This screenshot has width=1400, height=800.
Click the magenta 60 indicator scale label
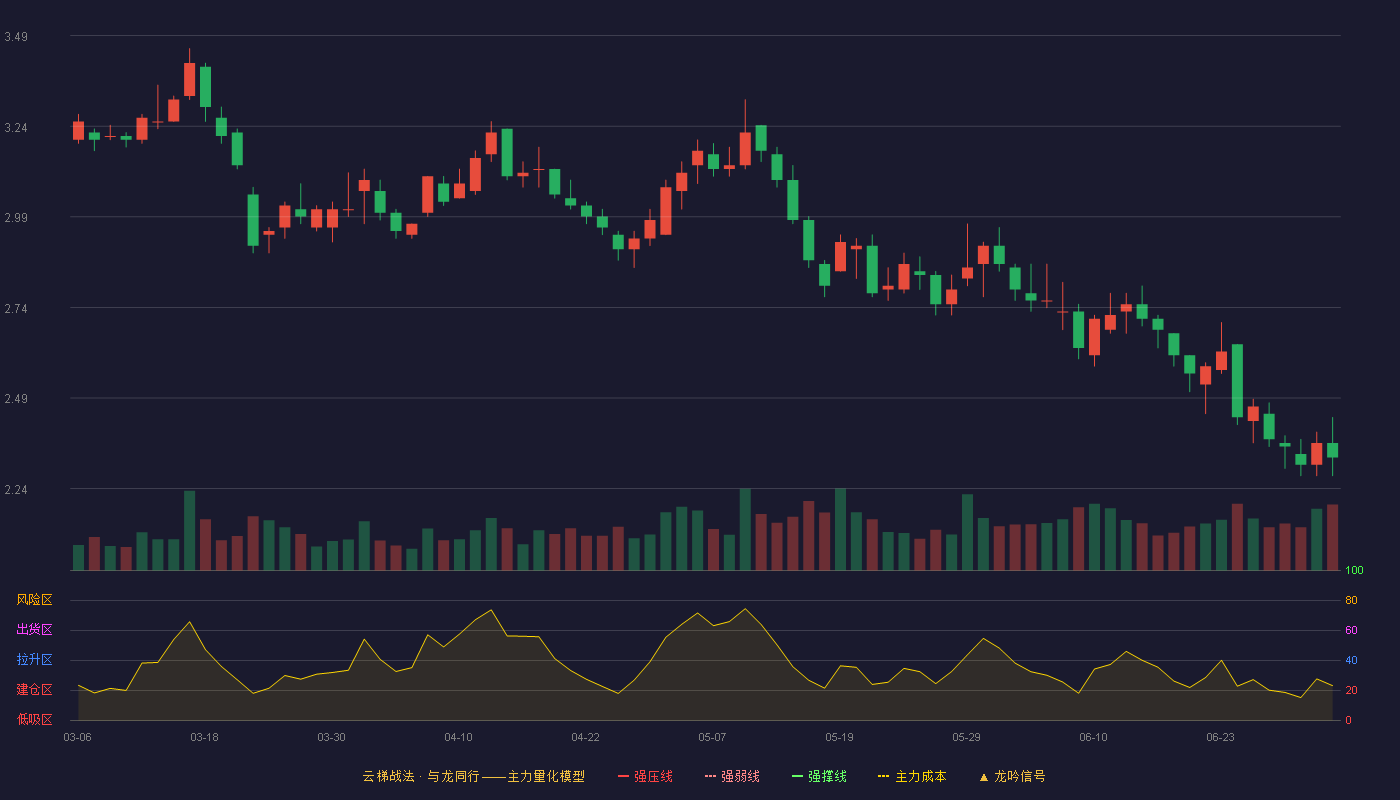[1351, 631]
